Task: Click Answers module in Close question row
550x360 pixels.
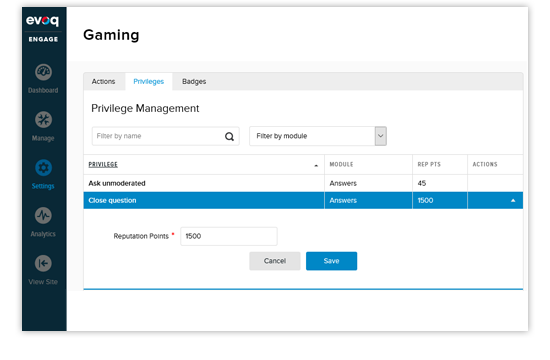Action: [343, 200]
